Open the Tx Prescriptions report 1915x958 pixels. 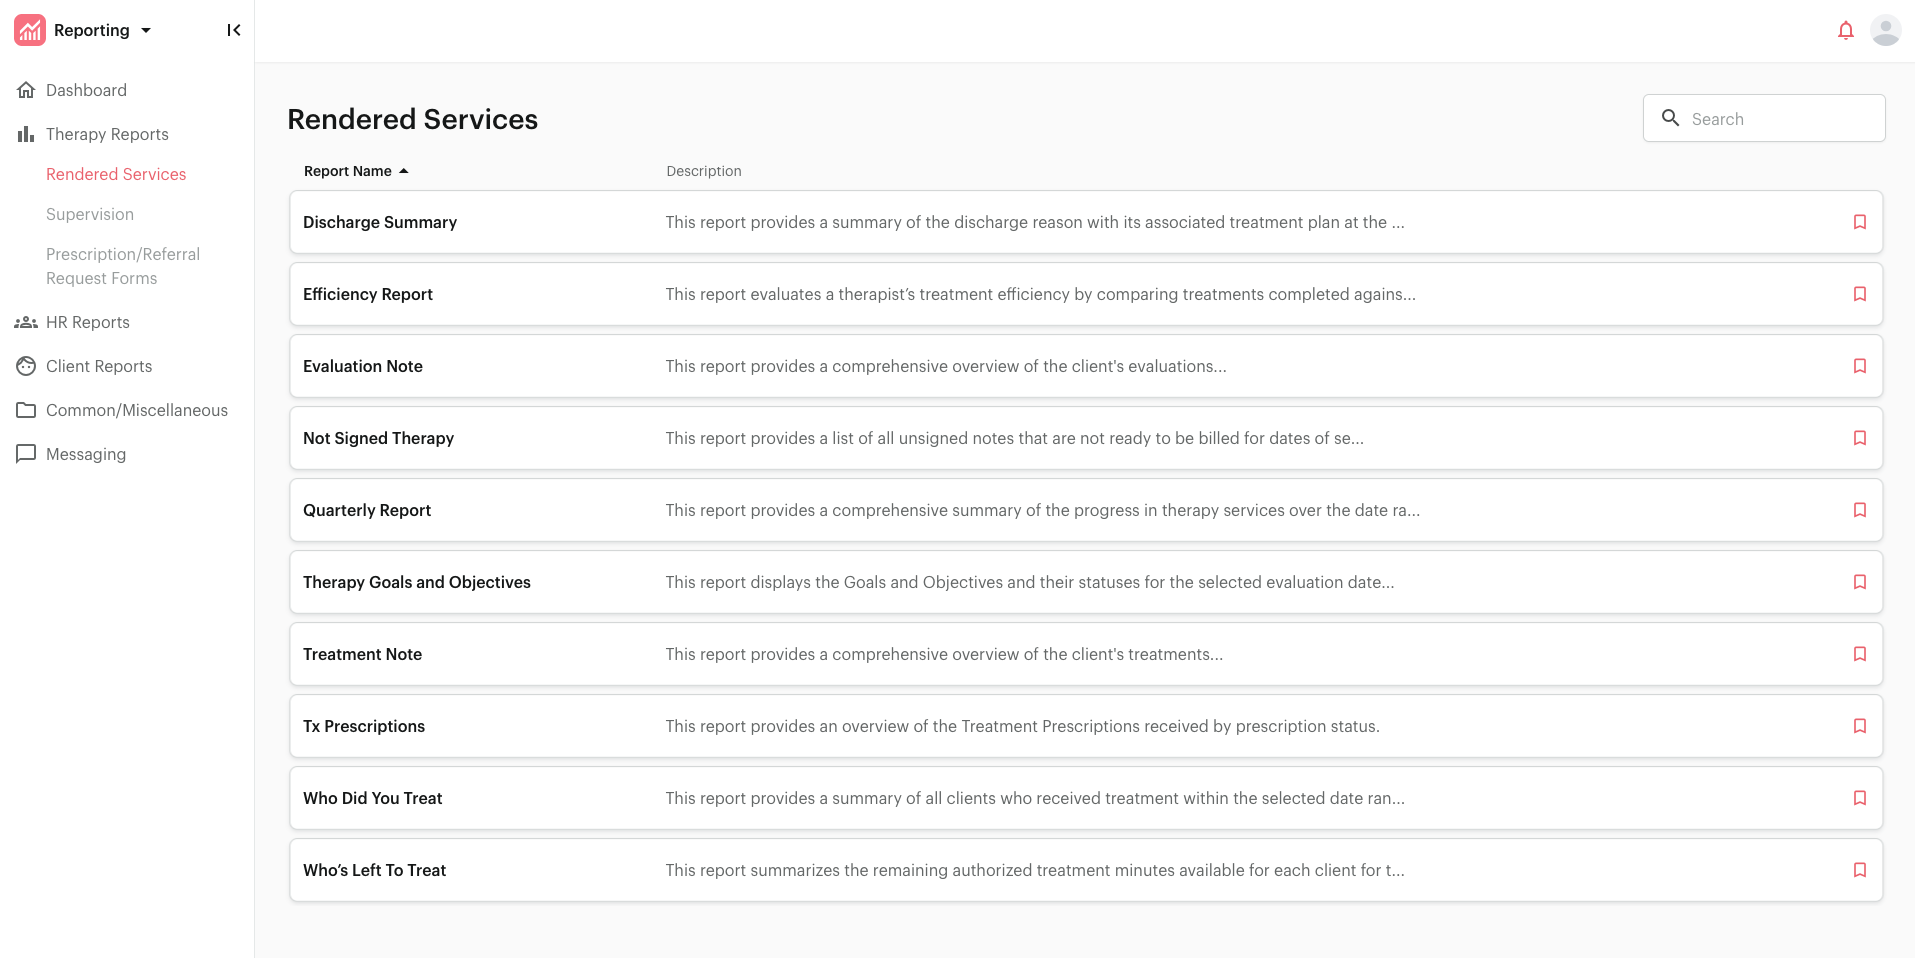(x=364, y=726)
